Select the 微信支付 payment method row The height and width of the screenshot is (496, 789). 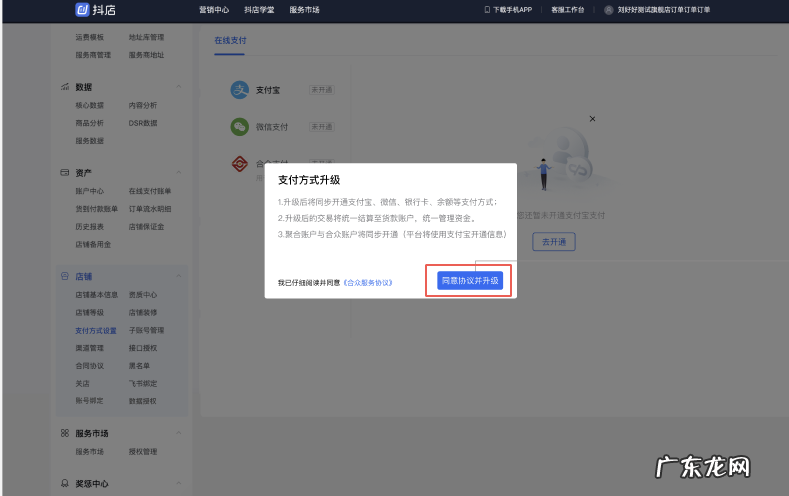tap(283, 127)
